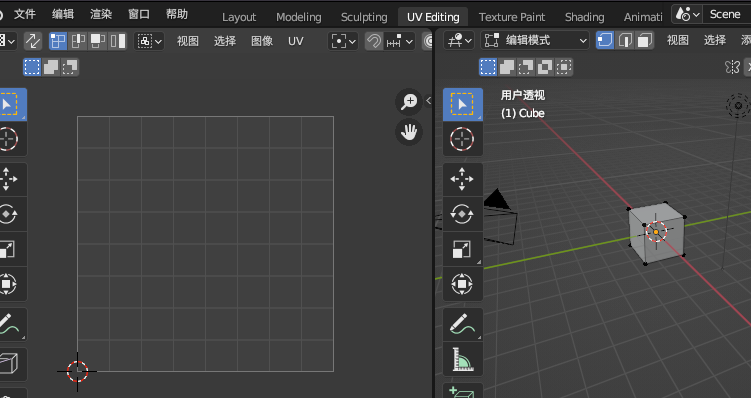Select the 3D viewport Scale tool
Screen dimensions: 751x398
click(463, 250)
